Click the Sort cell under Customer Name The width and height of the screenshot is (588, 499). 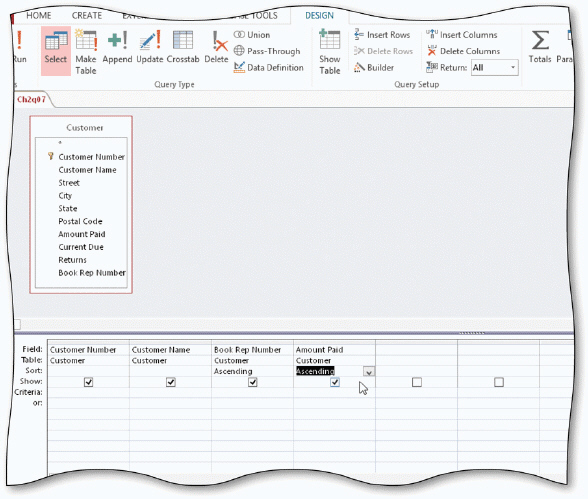(x=170, y=371)
